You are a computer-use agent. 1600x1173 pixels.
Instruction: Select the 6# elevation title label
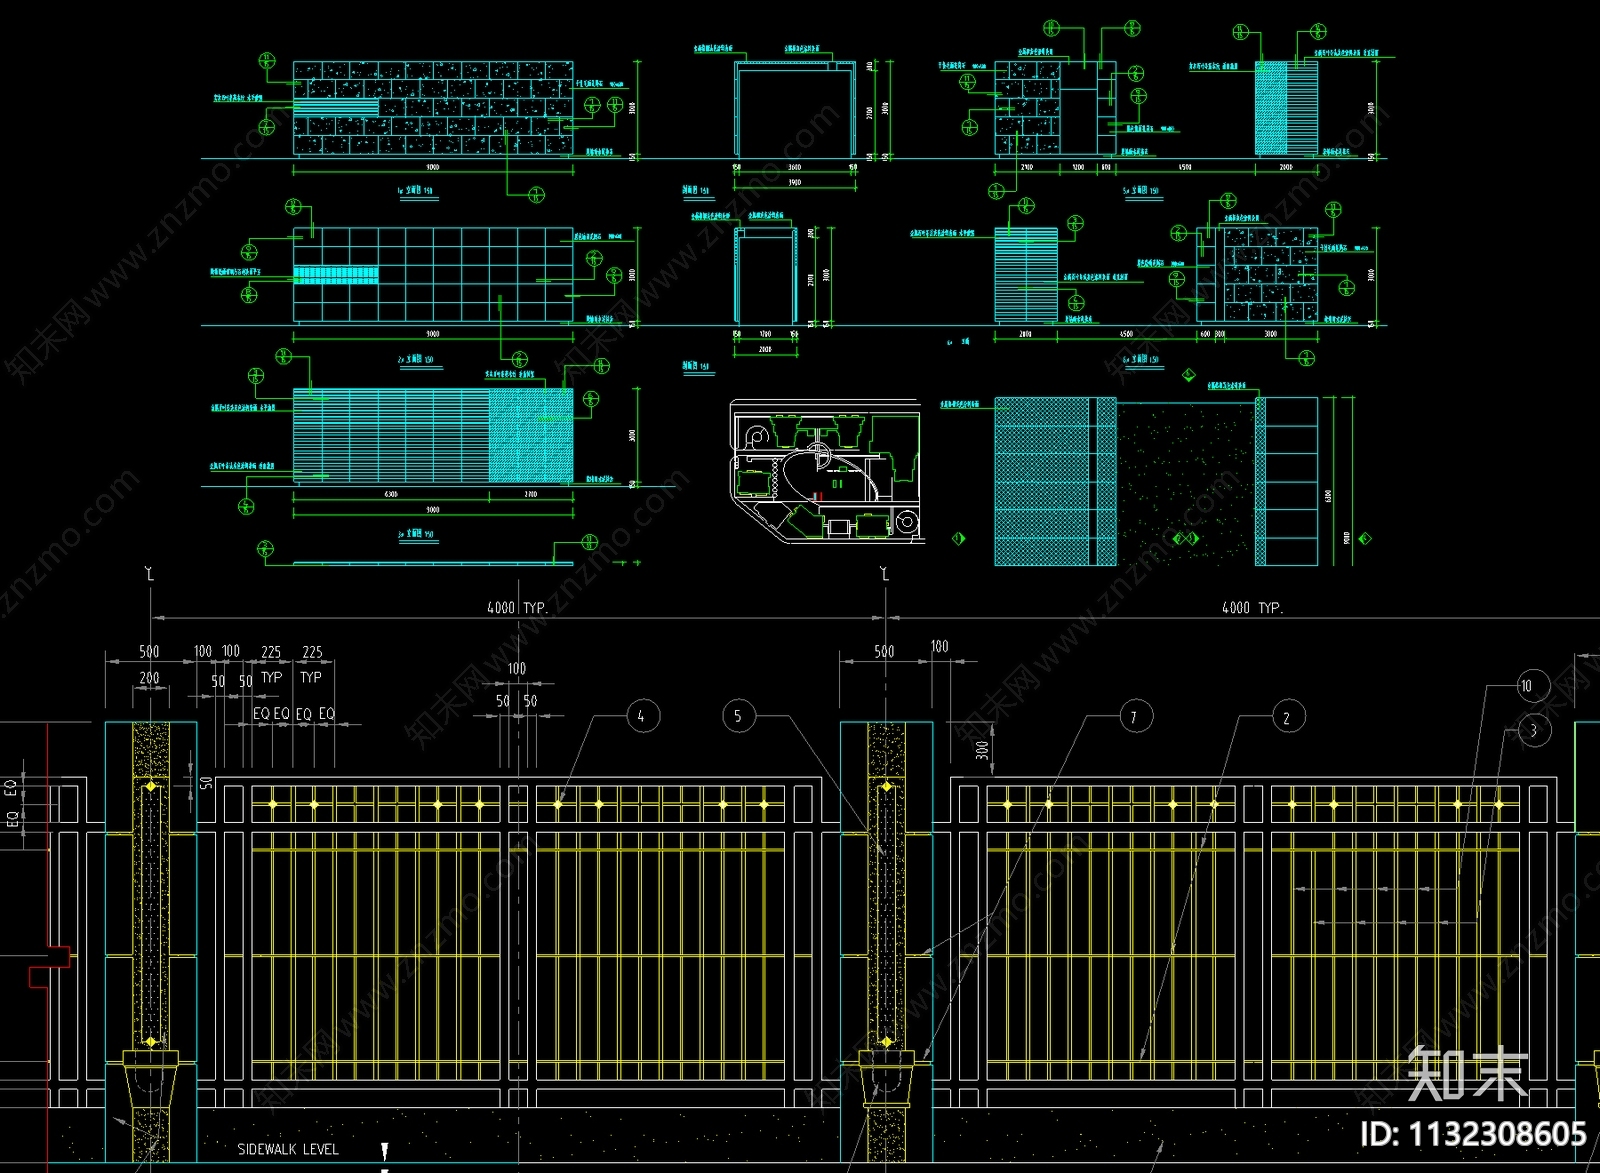[x=1140, y=358]
